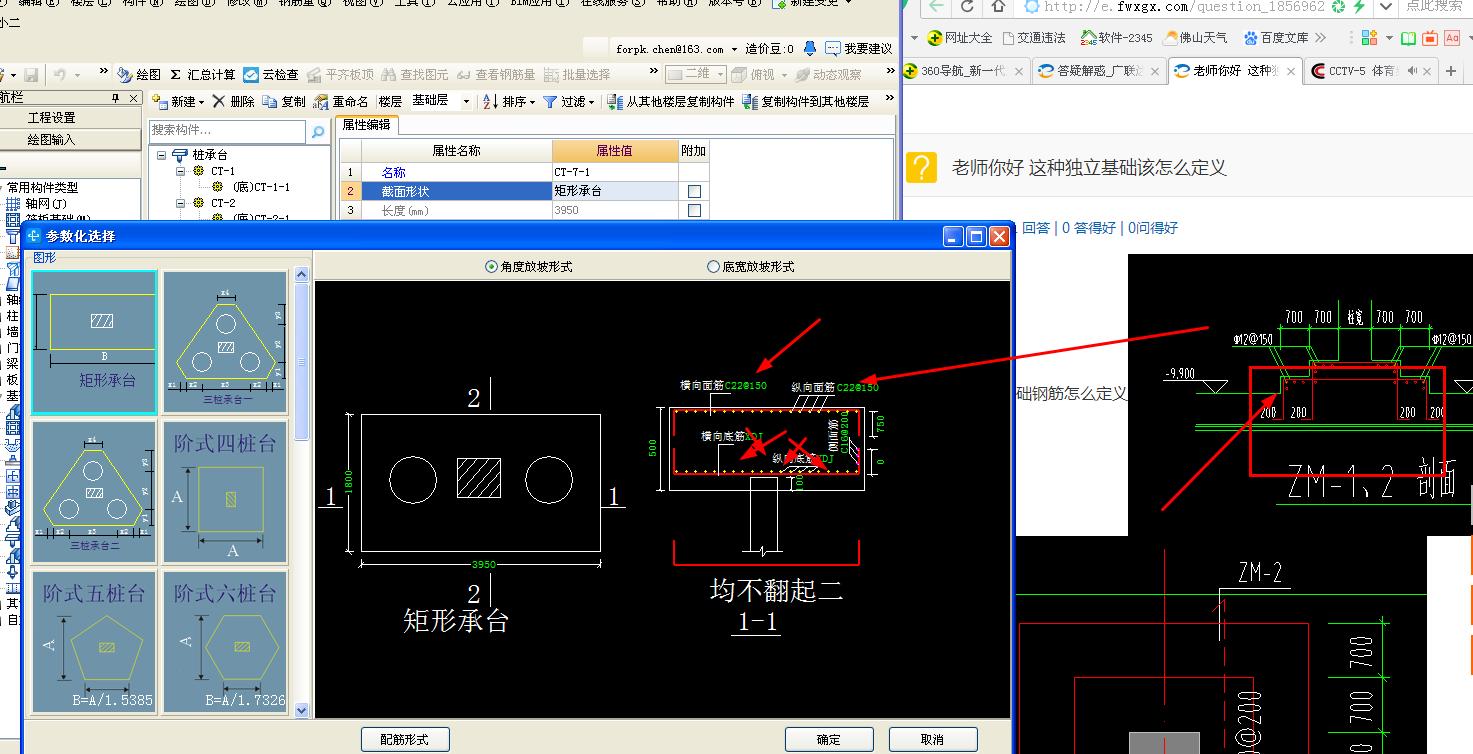
Task: Click the shape list scroll down arrow
Action: 303,709
